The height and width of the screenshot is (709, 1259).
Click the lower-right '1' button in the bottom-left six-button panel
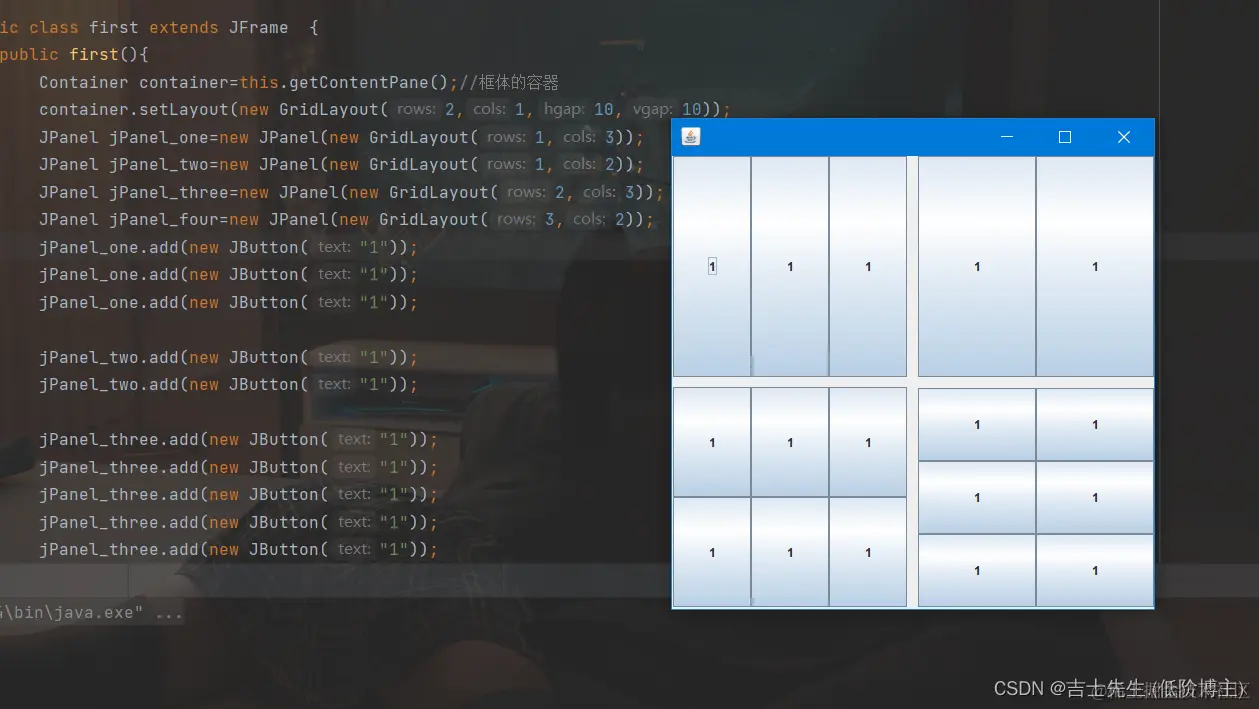868,552
